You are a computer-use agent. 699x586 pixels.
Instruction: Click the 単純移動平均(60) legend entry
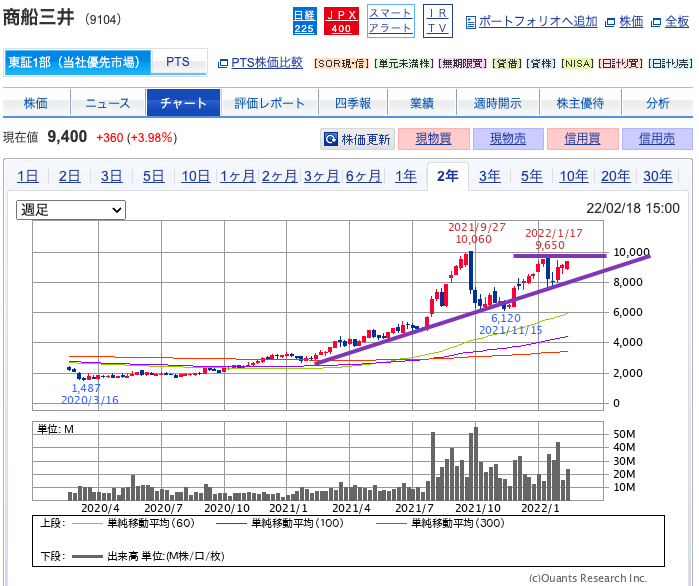133,523
